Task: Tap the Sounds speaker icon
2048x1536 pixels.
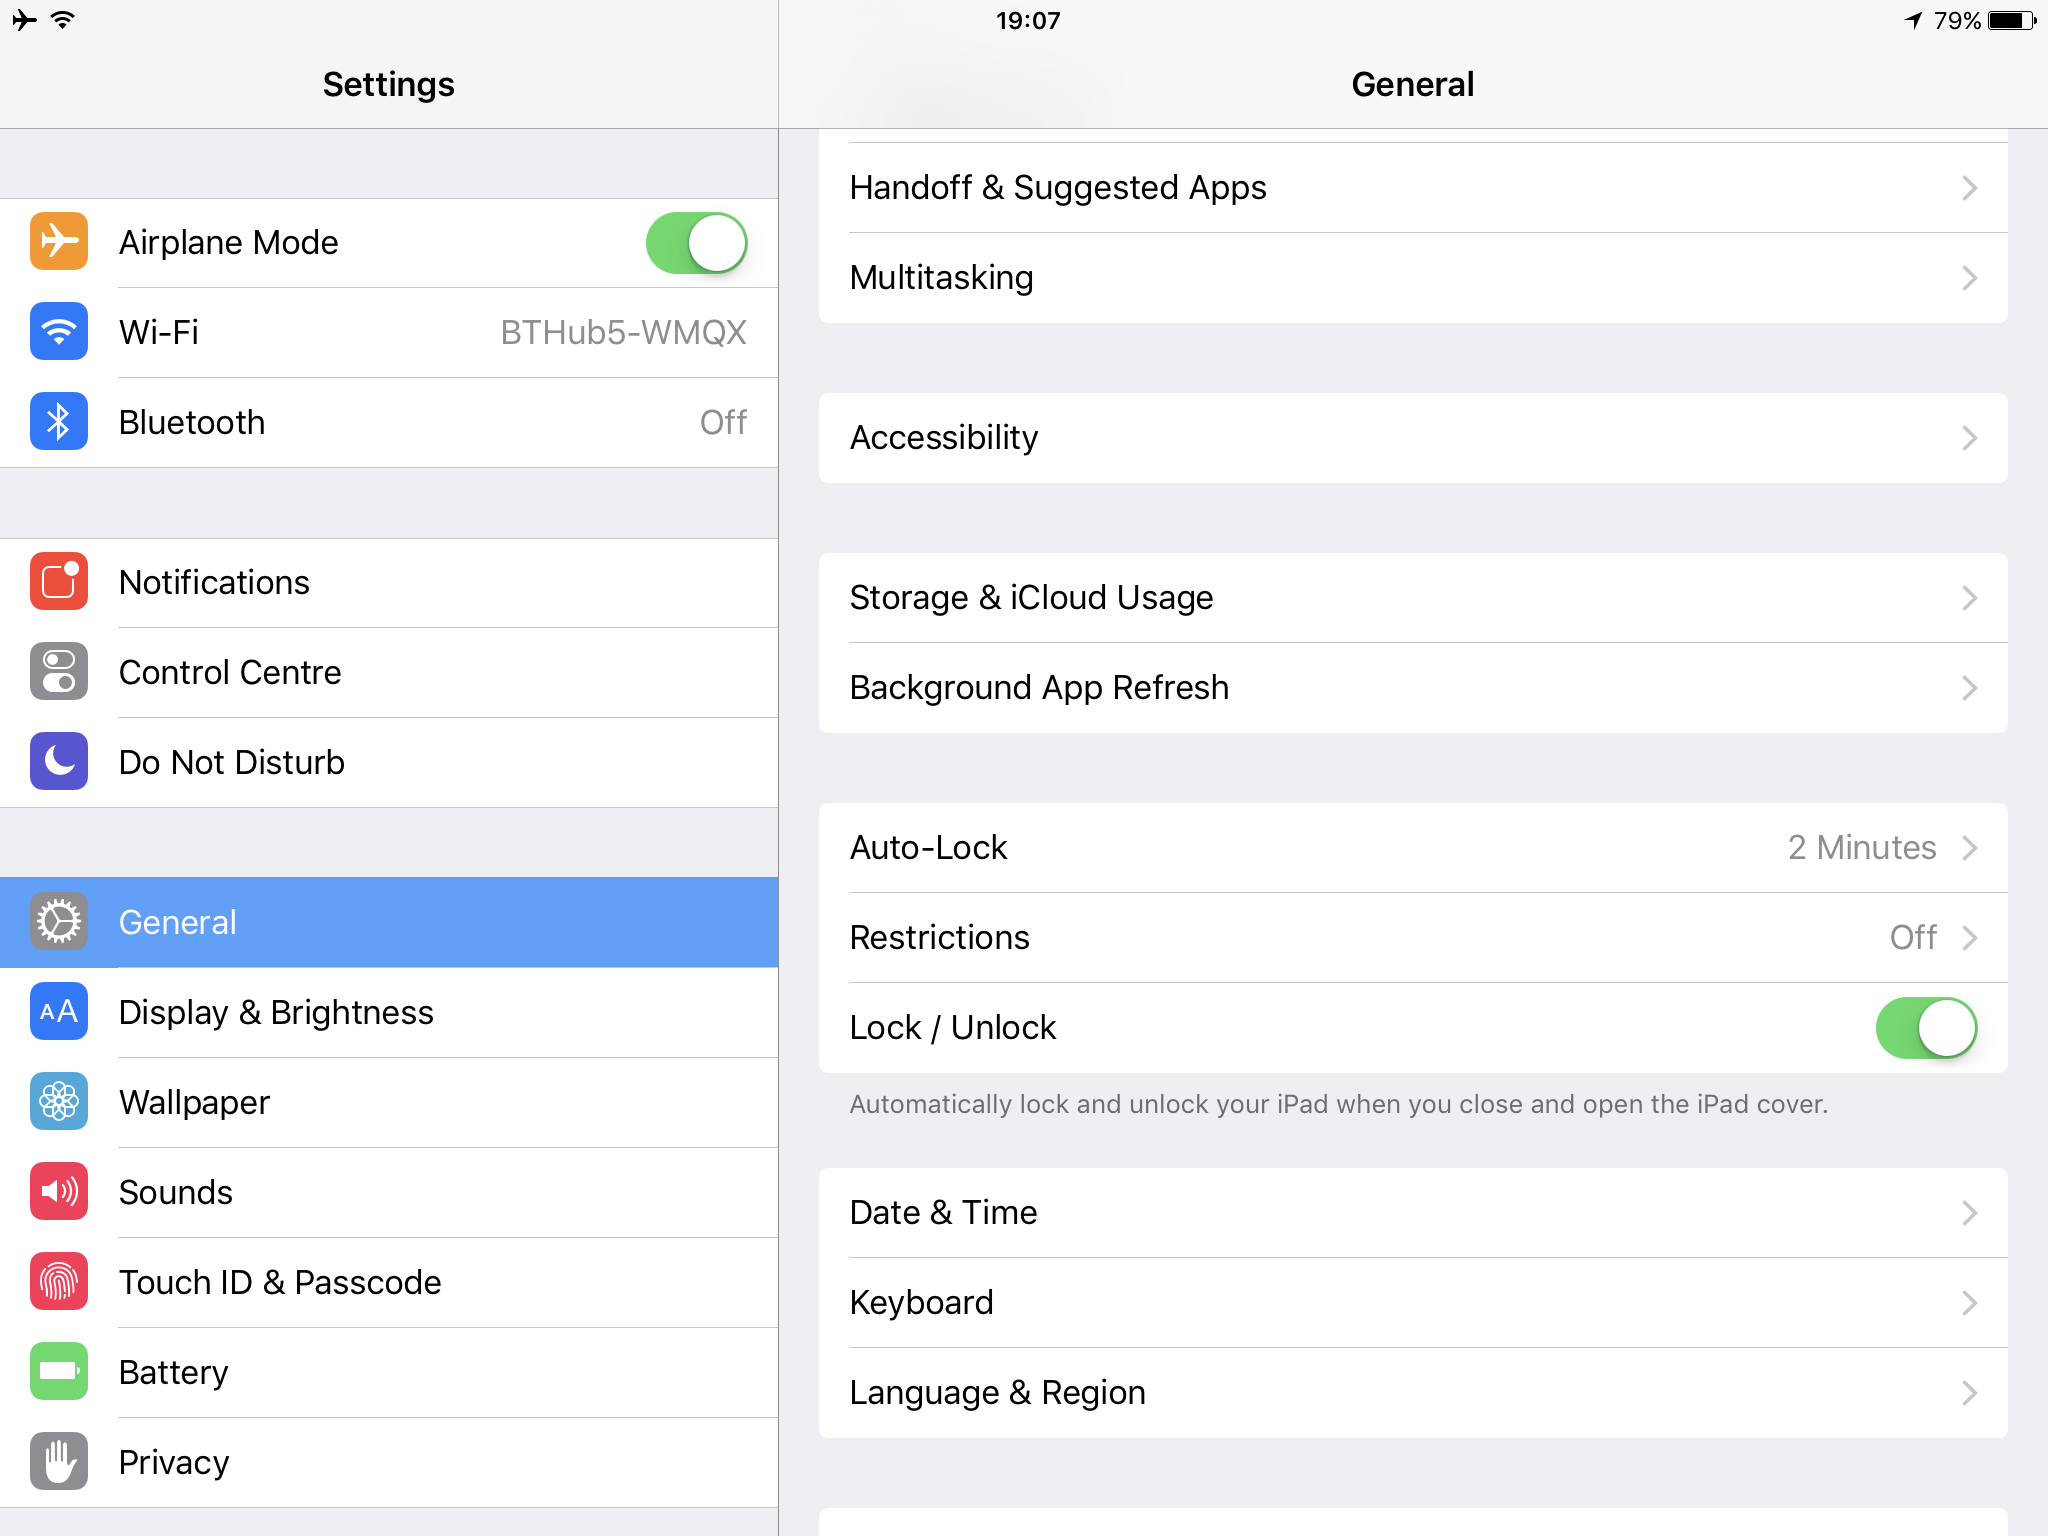Action: [59, 1192]
